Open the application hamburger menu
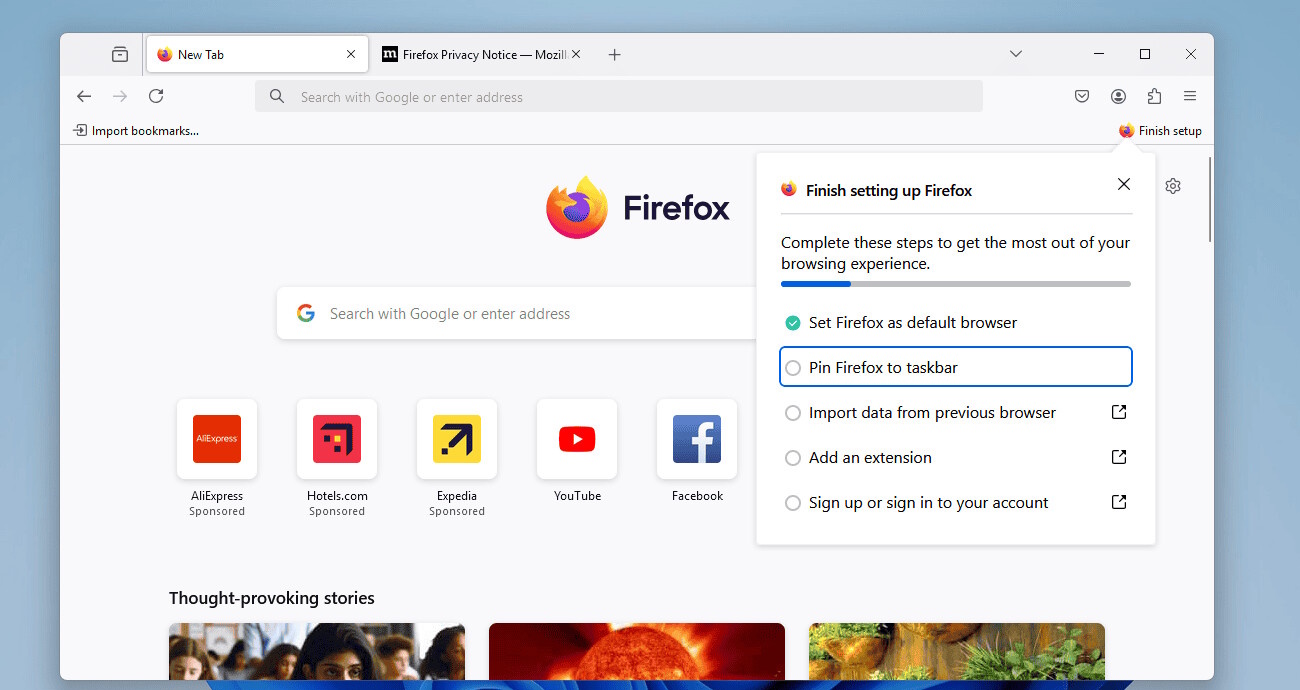 [x=1190, y=96]
